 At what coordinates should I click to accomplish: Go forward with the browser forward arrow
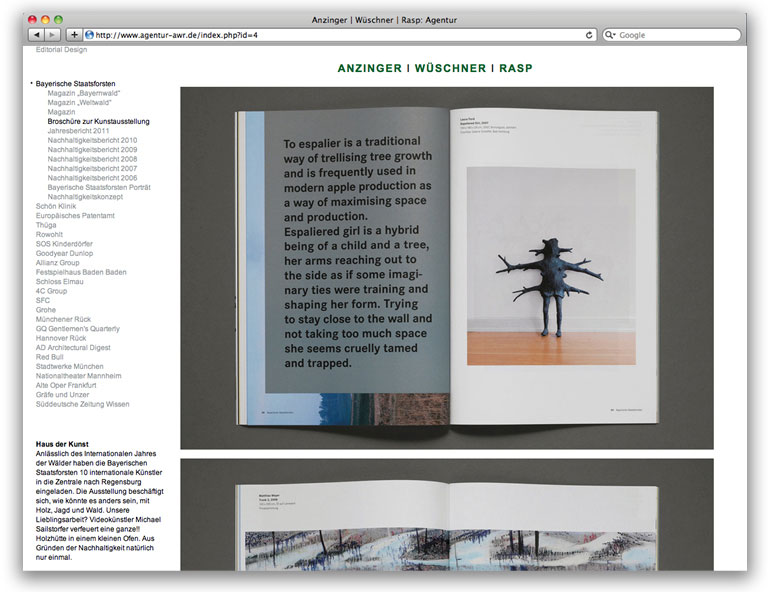tap(52, 35)
